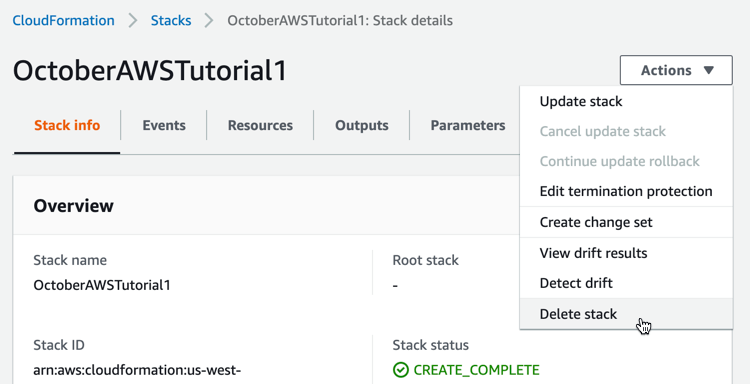
Task: Click the Stack ID ARN value text
Action: [x=139, y=370]
